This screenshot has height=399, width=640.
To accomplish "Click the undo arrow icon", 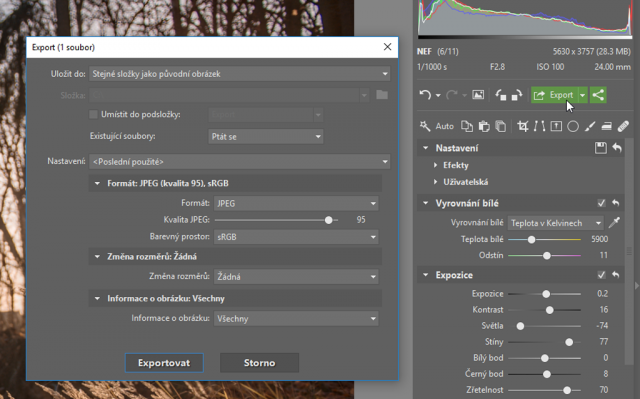I will (425, 95).
